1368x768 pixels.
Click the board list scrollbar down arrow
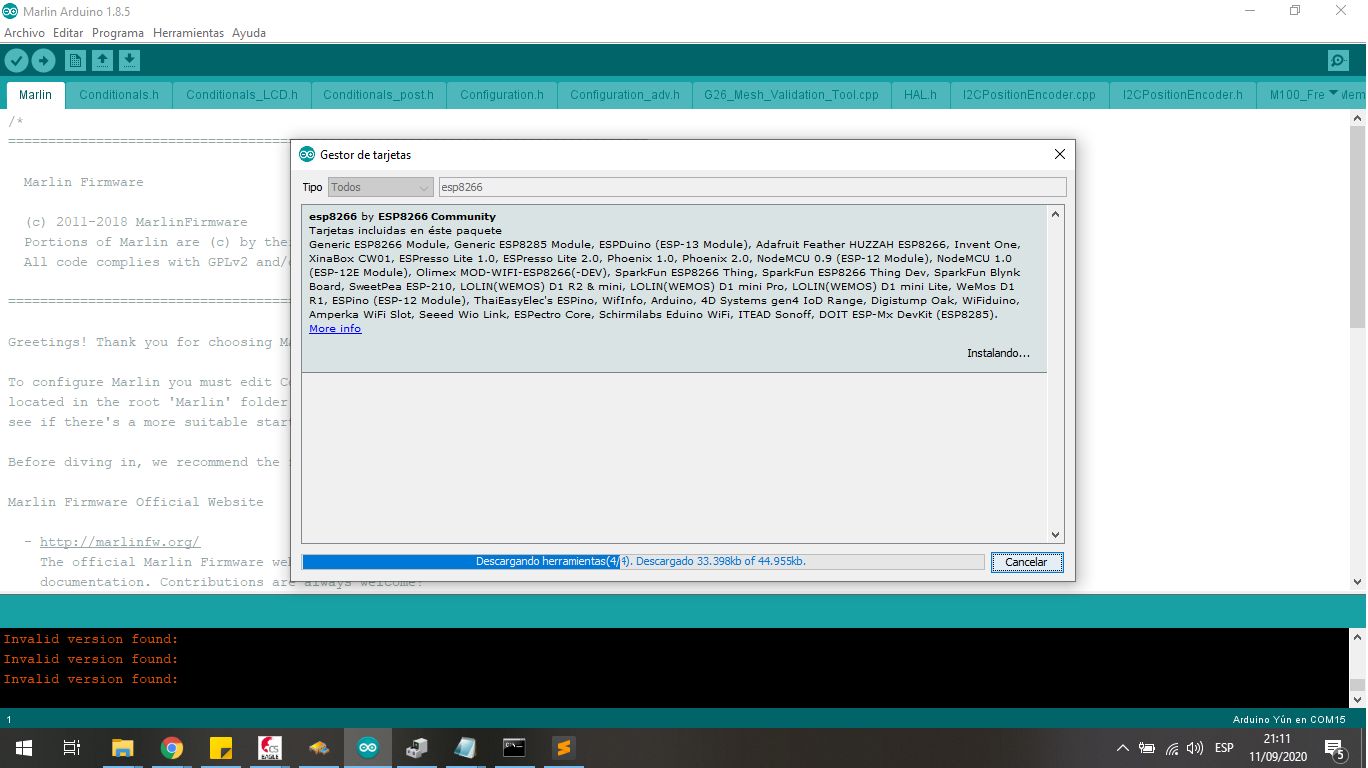click(x=1056, y=535)
